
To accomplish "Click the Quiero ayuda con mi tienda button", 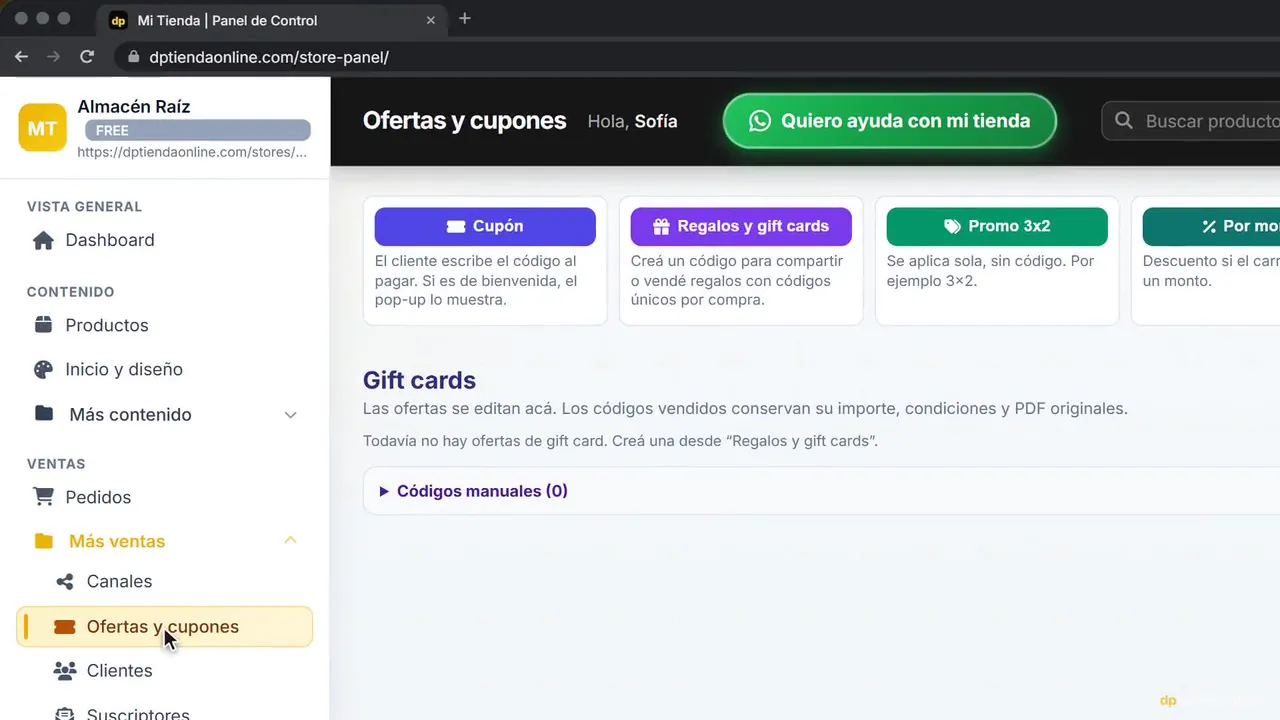I will (x=890, y=121).
